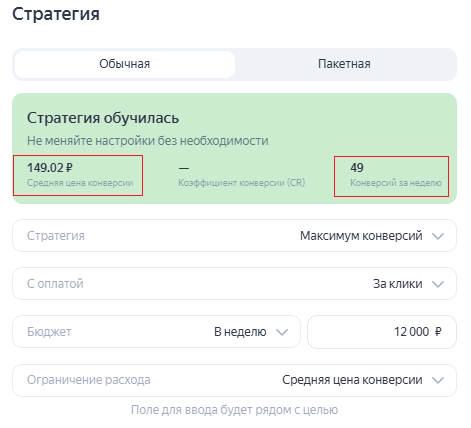
Task: Click the Ограничение расхода field label
Action: (x=89, y=380)
